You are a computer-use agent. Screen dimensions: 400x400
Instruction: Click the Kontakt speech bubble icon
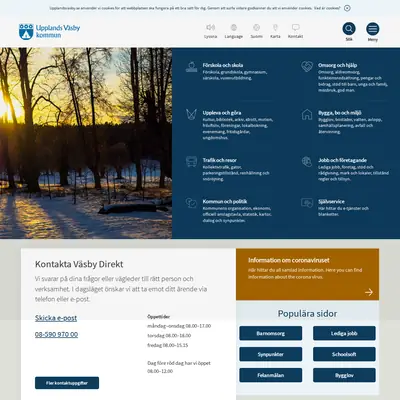tap(295, 27)
